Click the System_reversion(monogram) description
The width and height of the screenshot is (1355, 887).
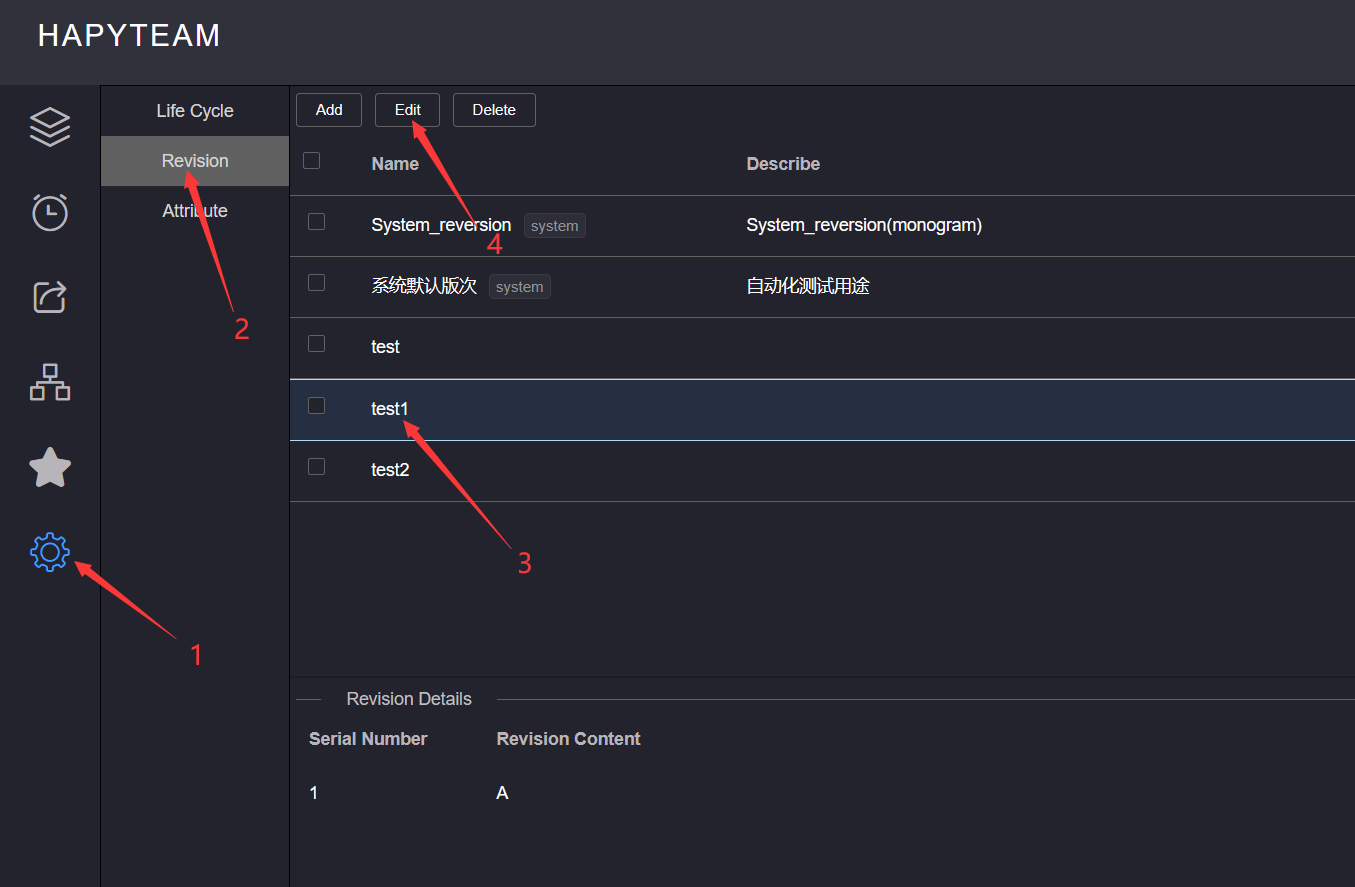[864, 225]
